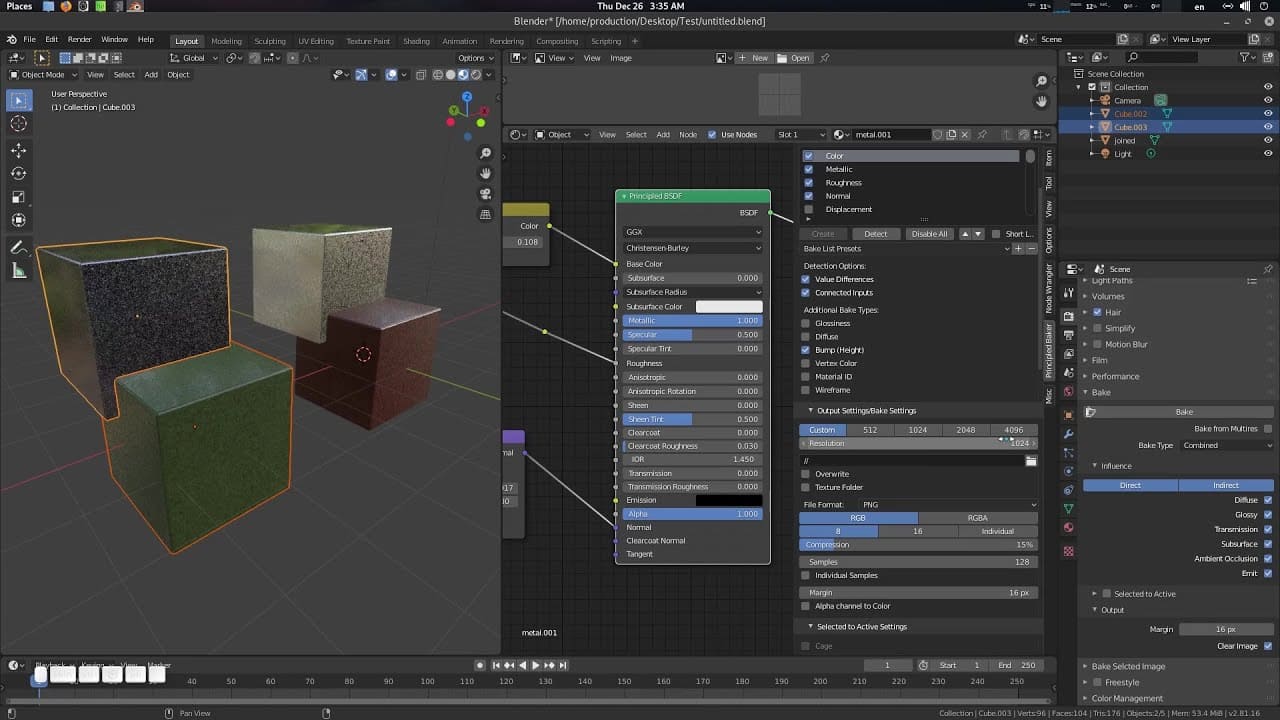Switch to the Shading workspace tab

[416, 41]
